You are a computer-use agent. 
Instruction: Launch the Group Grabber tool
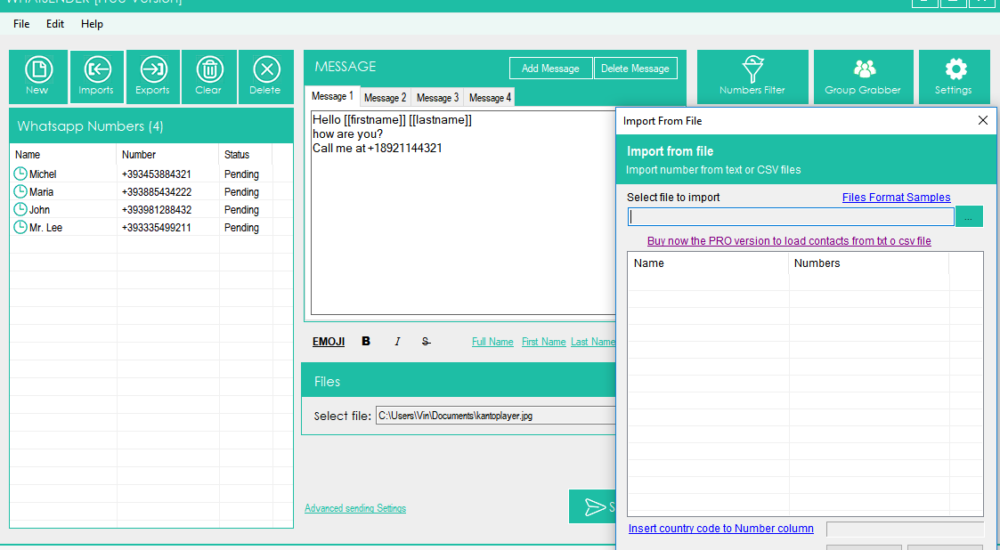point(863,77)
